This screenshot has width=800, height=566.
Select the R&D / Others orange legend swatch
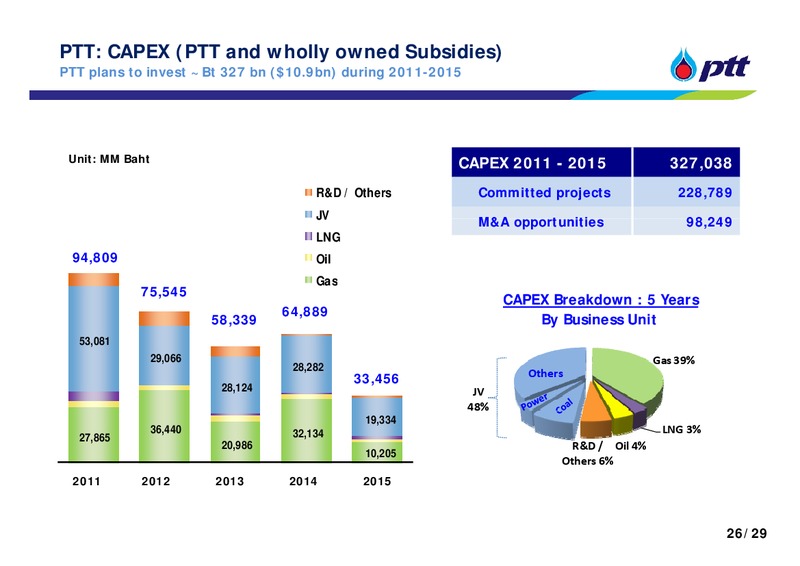click(x=308, y=192)
